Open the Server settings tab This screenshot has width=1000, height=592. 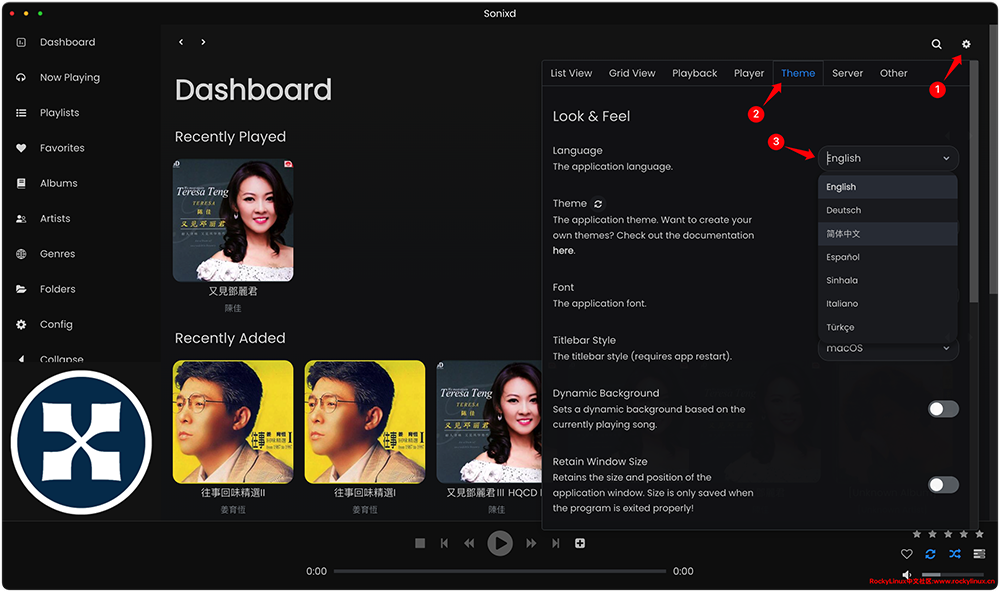pos(847,73)
